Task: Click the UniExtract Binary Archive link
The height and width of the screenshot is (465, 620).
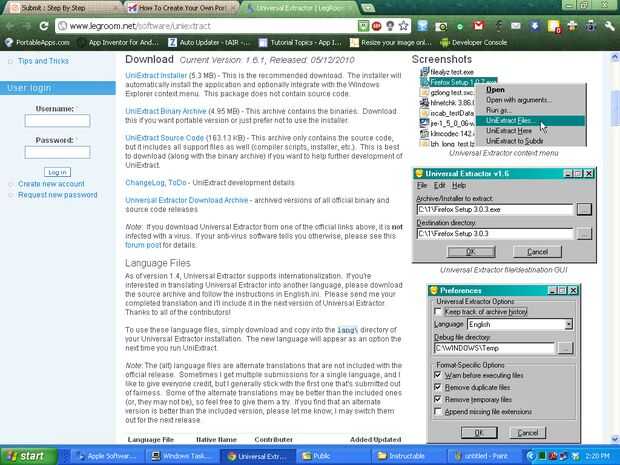Action: click(x=166, y=111)
